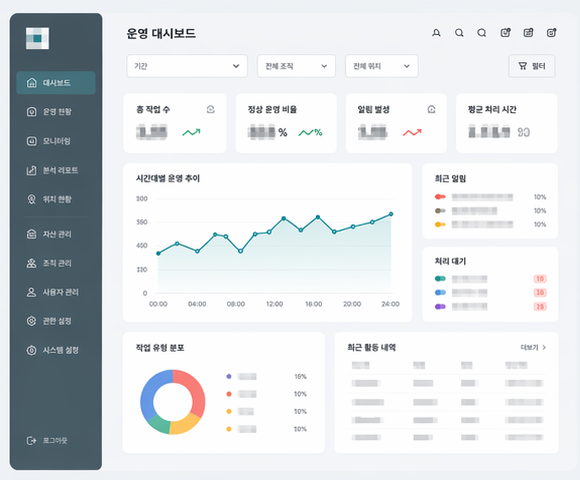580x480 pixels.
Task: Click the teal pill in 처리 대기
Action: pyautogui.click(x=440, y=278)
